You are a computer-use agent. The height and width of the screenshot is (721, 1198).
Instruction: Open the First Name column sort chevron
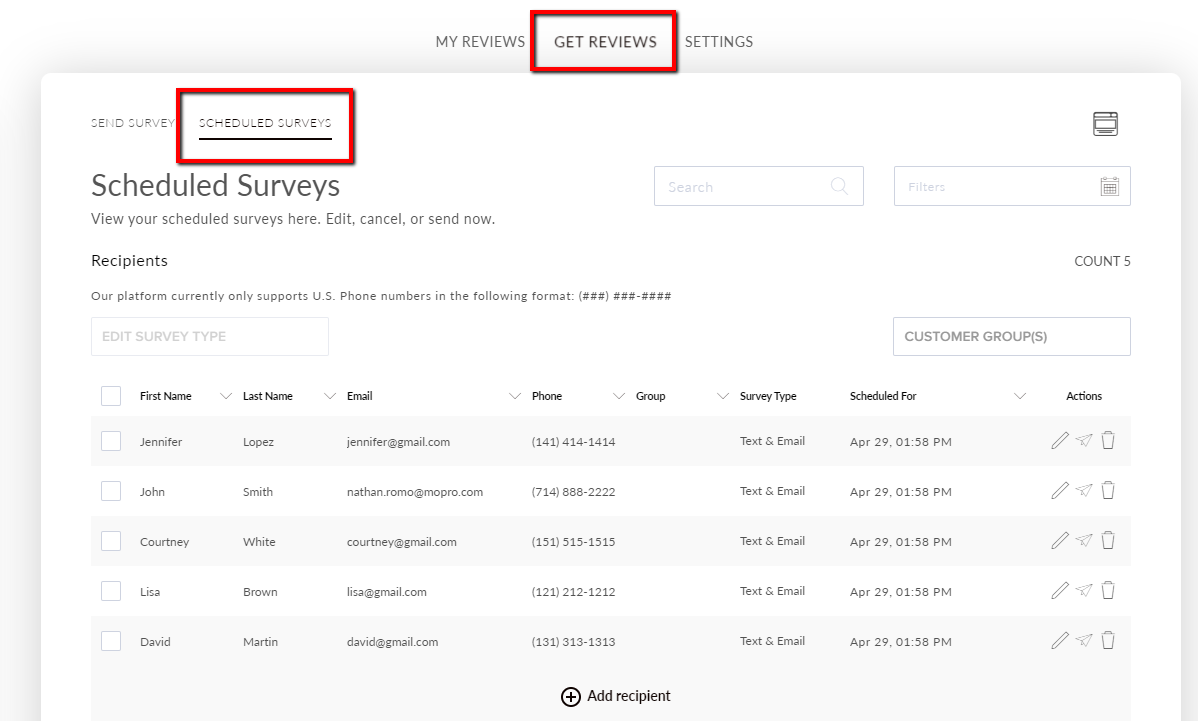tap(225, 396)
